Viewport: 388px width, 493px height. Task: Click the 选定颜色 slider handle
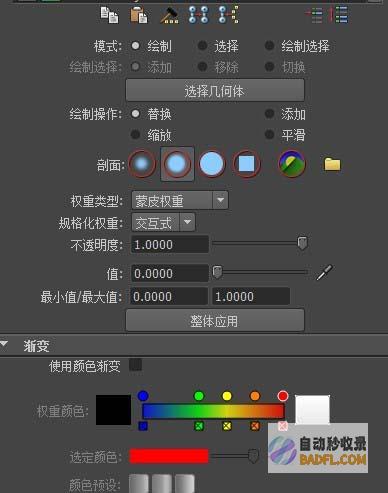pos(253,456)
